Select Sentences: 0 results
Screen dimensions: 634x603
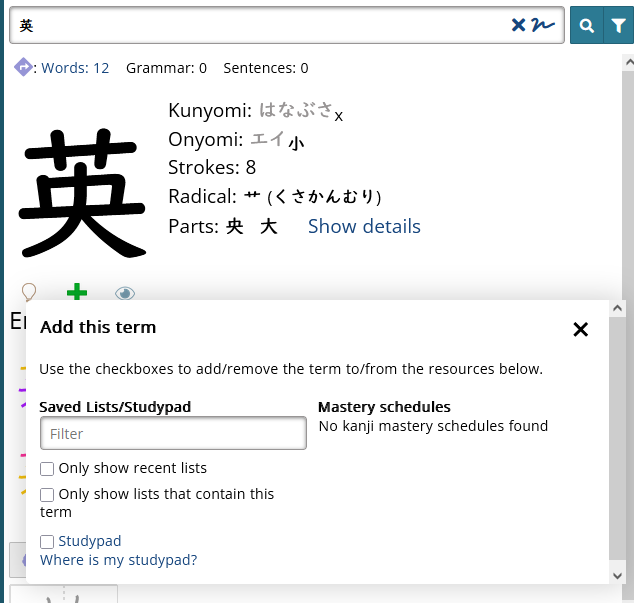[x=266, y=68]
